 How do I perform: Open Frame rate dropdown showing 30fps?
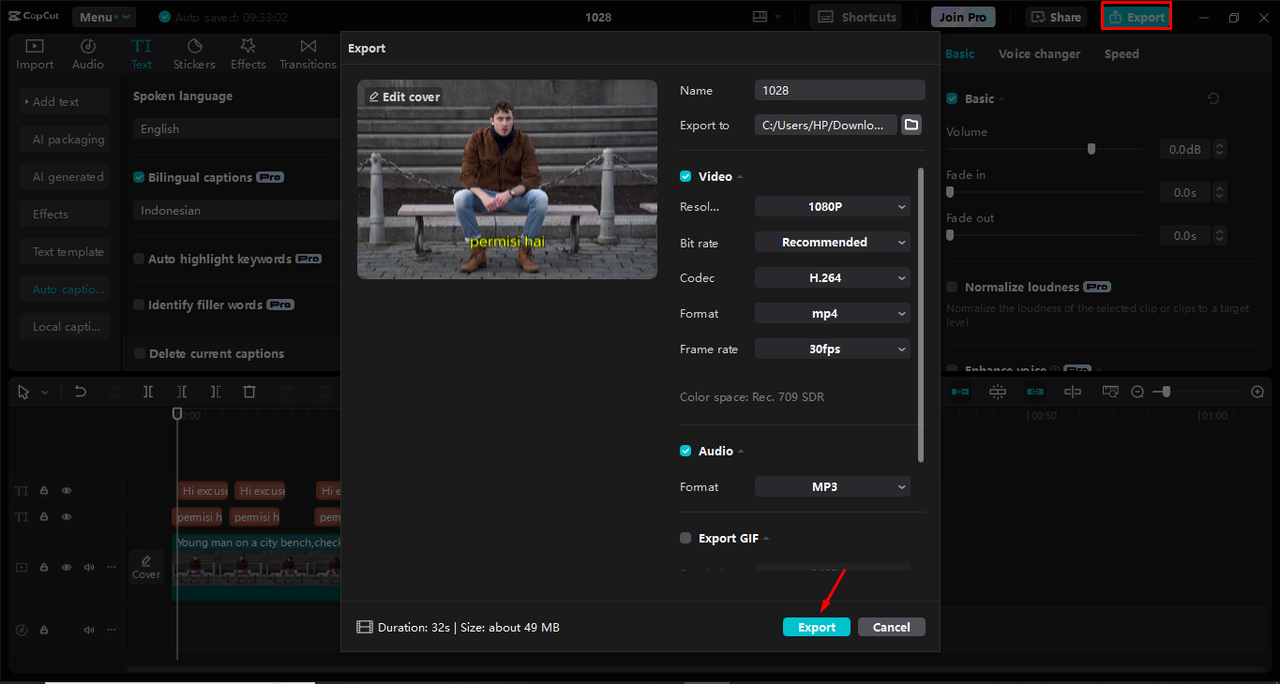tap(833, 349)
